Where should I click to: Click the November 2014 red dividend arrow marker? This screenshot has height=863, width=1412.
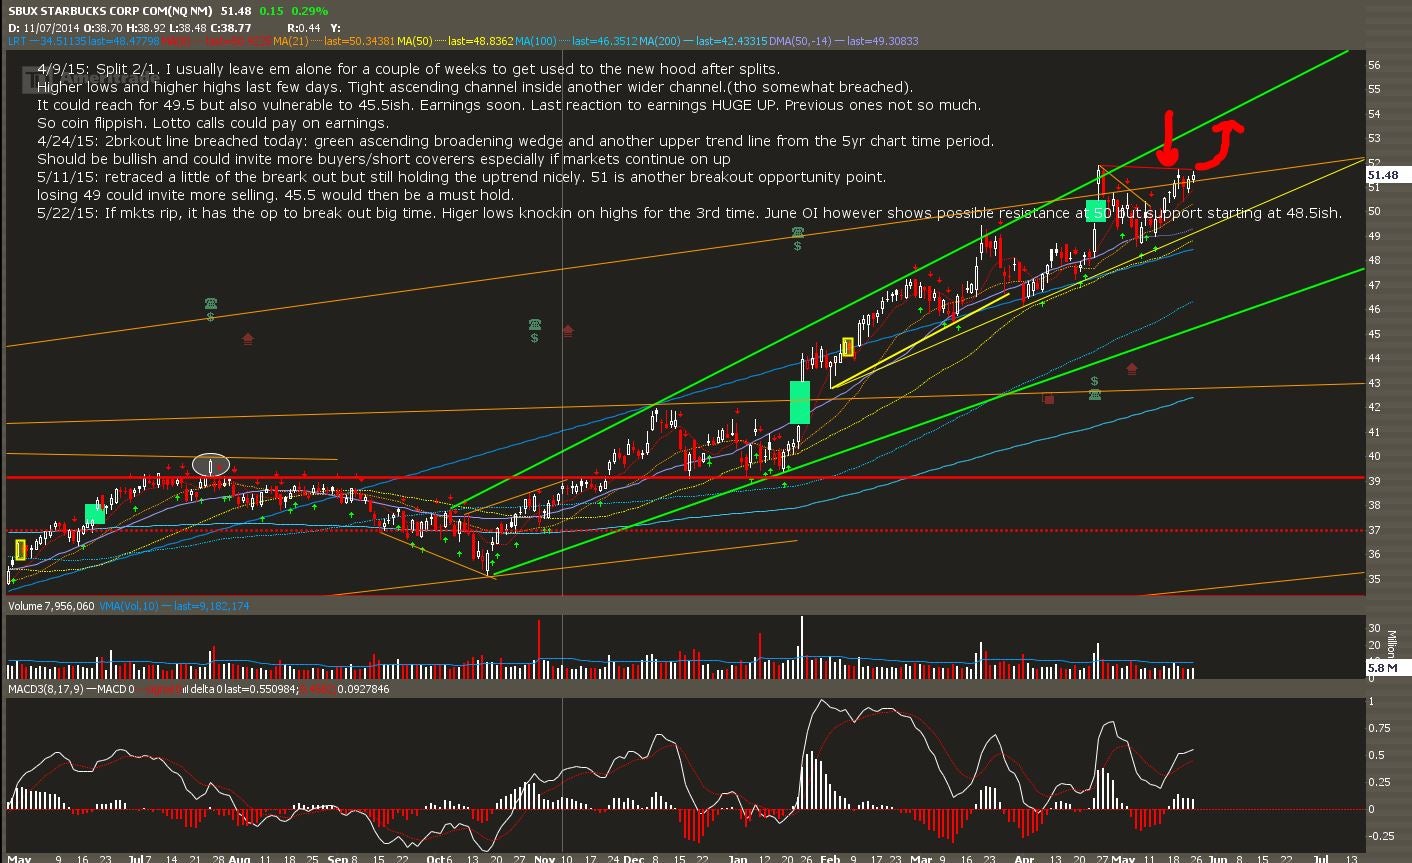click(568, 331)
